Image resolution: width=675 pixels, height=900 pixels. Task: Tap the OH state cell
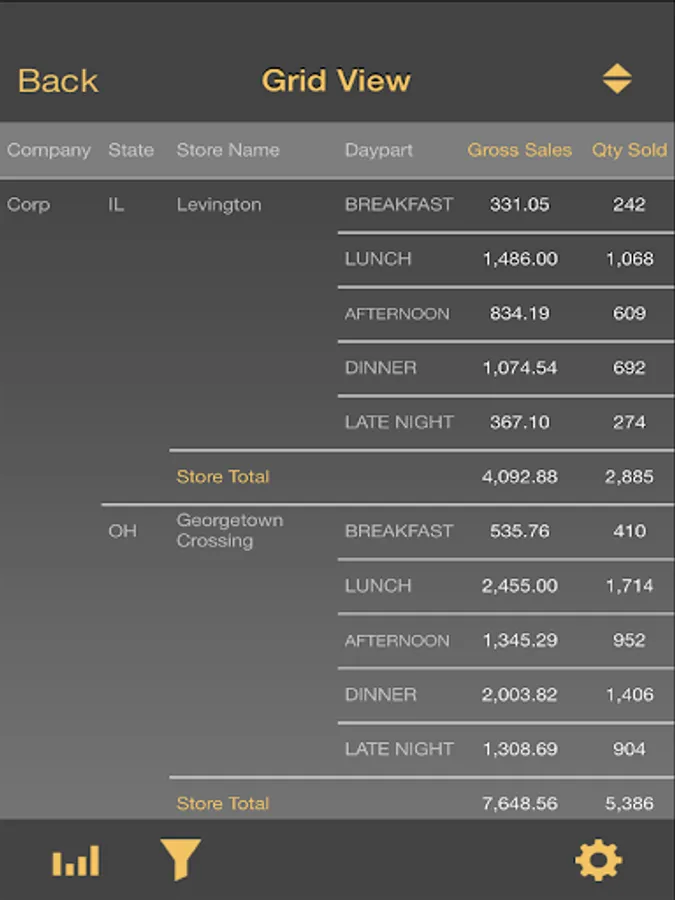point(122,531)
